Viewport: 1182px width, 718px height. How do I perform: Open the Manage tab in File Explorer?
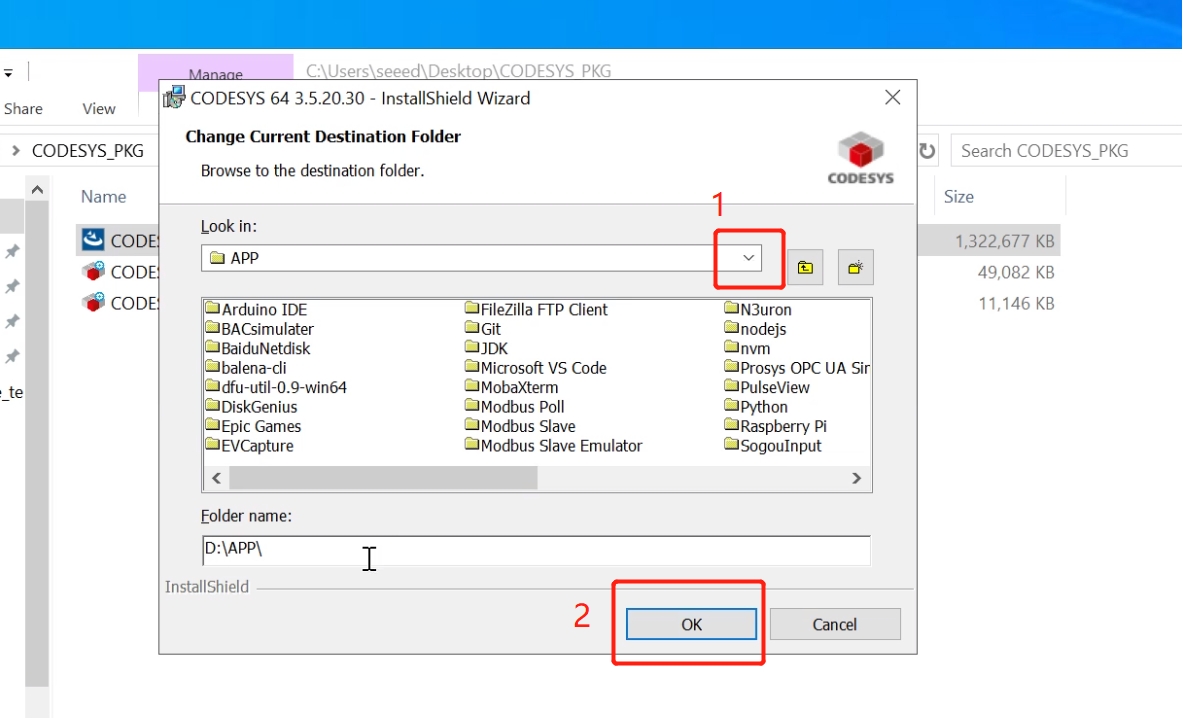[216, 74]
